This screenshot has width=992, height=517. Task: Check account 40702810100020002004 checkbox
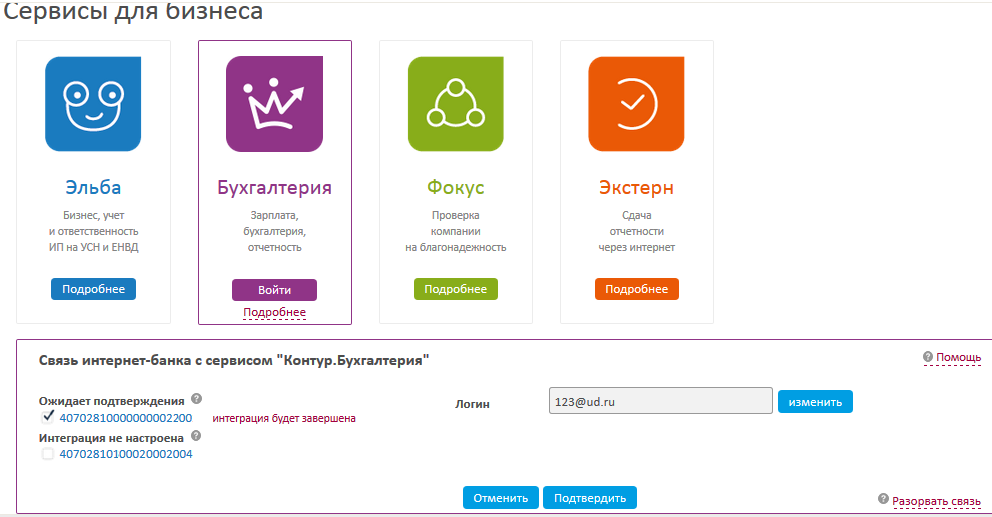pyautogui.click(x=47, y=454)
